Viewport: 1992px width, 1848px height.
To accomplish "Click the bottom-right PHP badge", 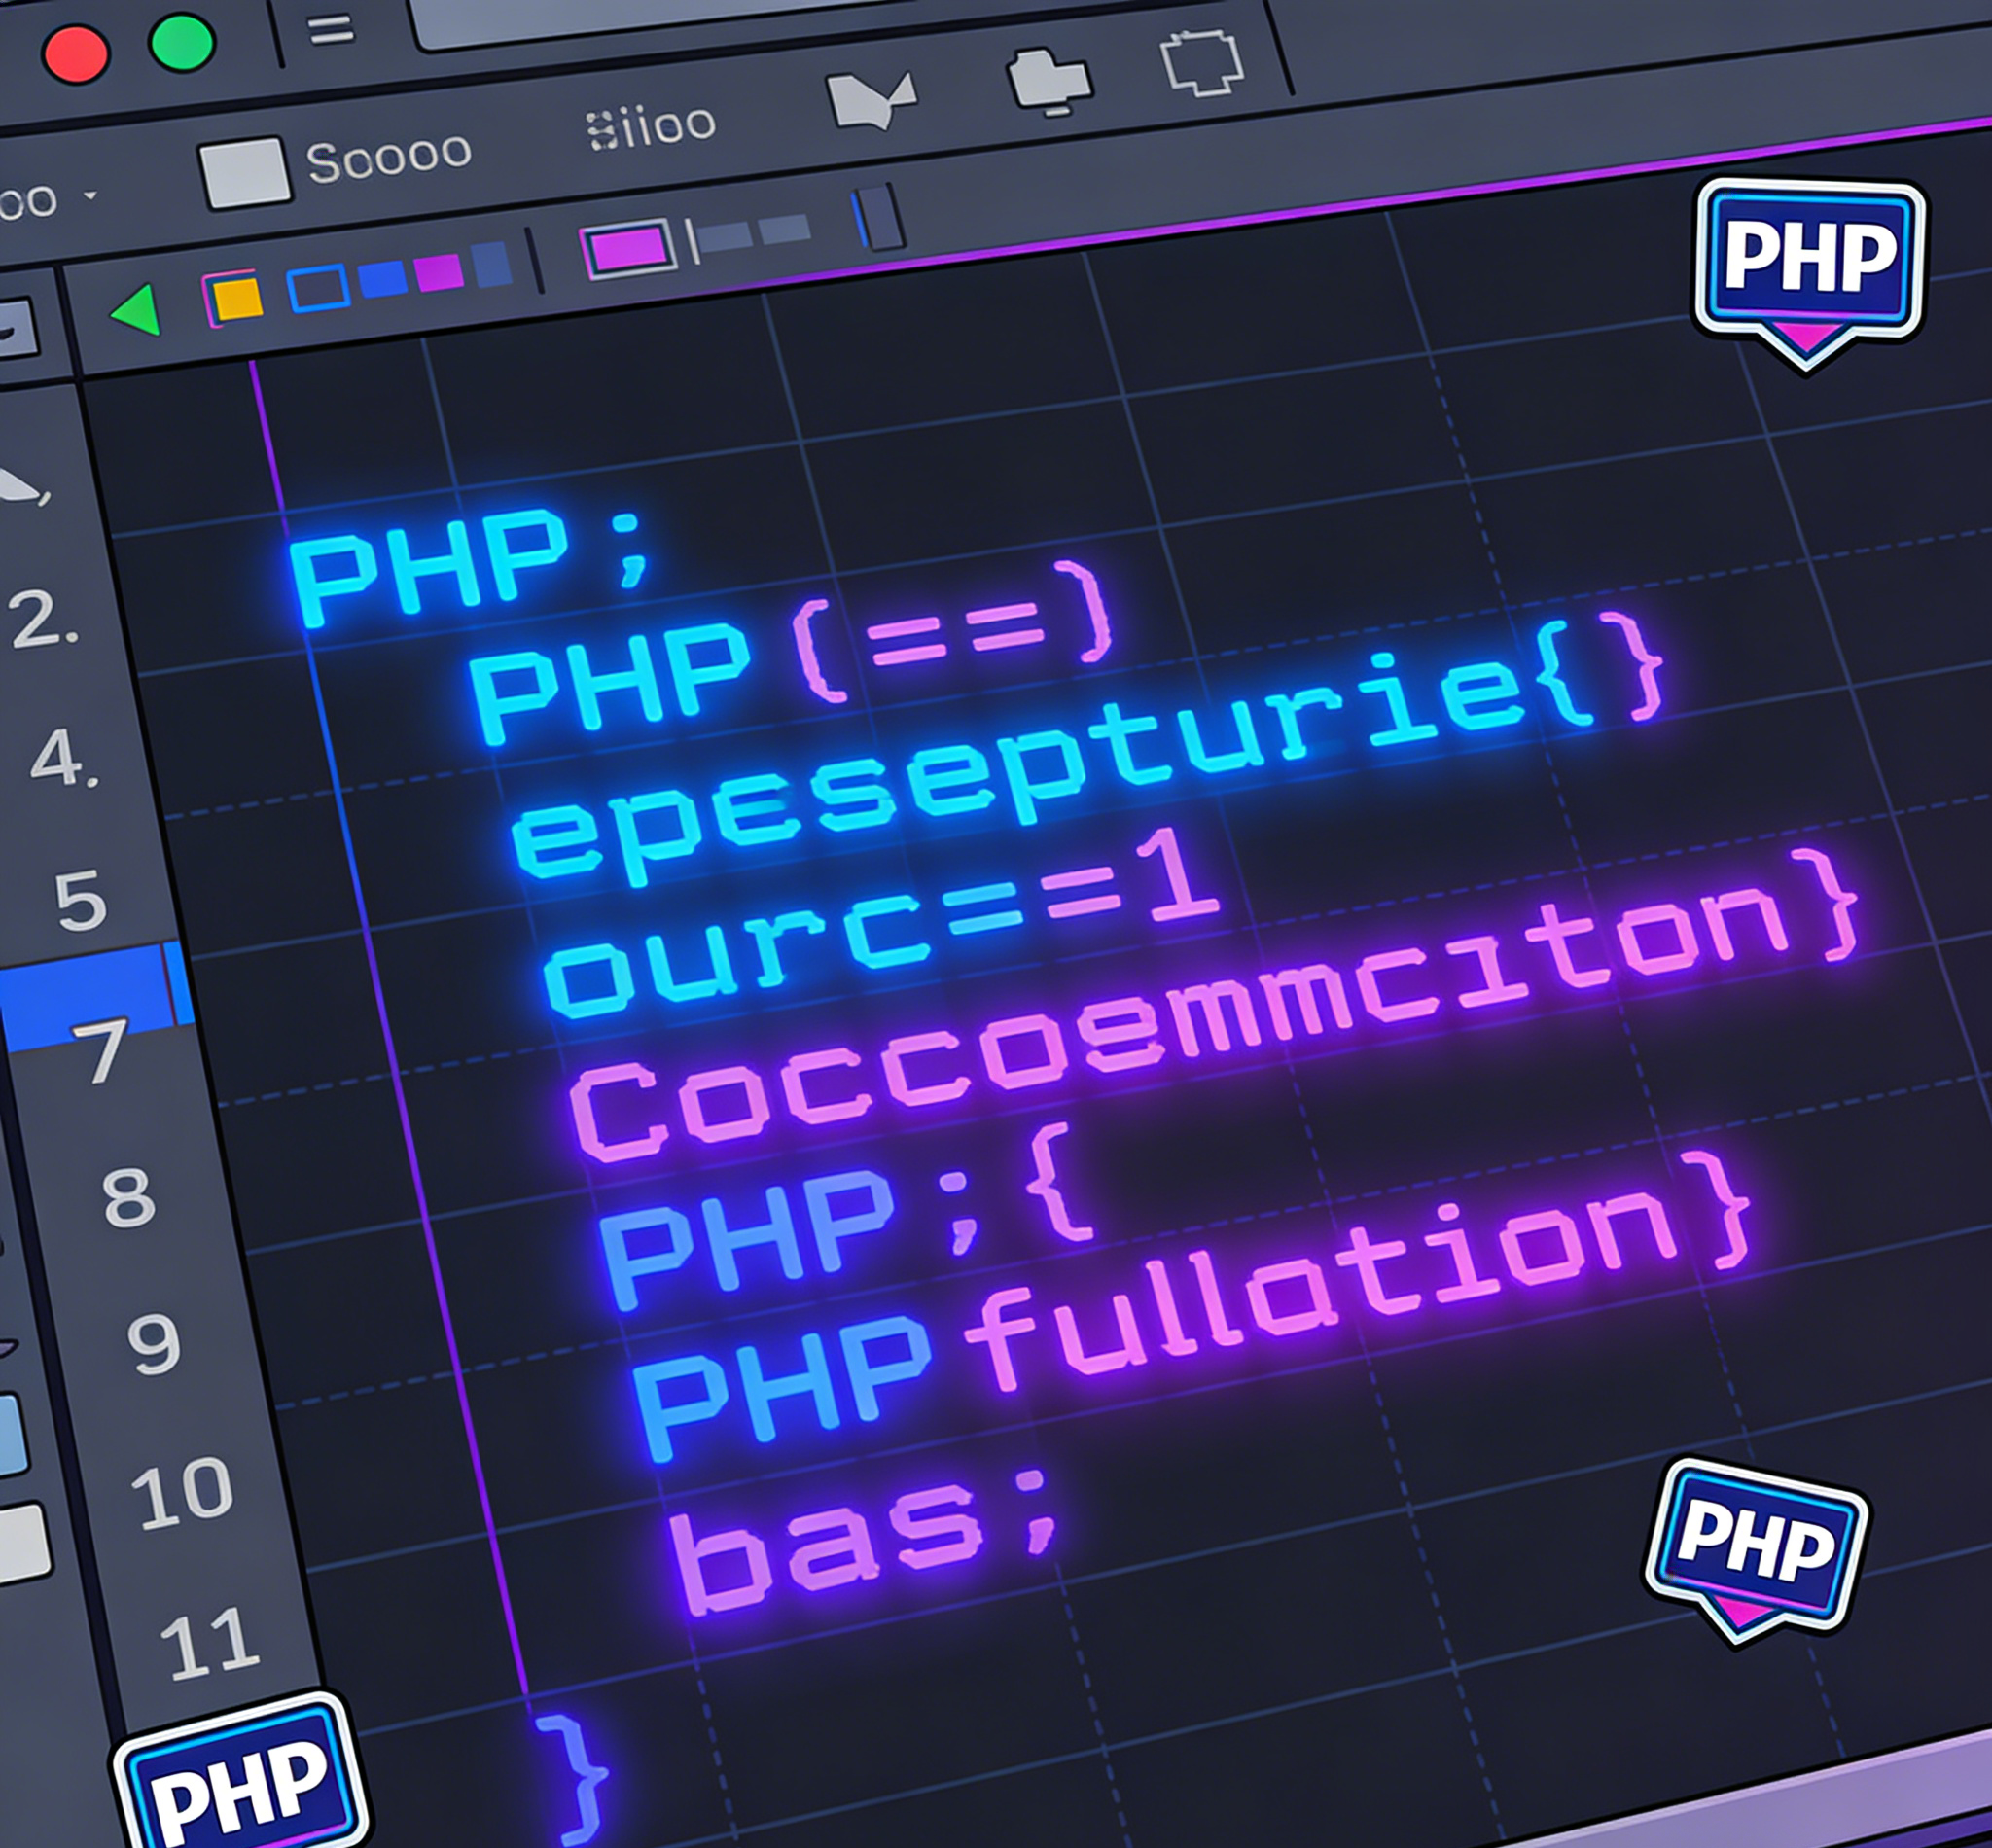I will coord(1756,1541).
